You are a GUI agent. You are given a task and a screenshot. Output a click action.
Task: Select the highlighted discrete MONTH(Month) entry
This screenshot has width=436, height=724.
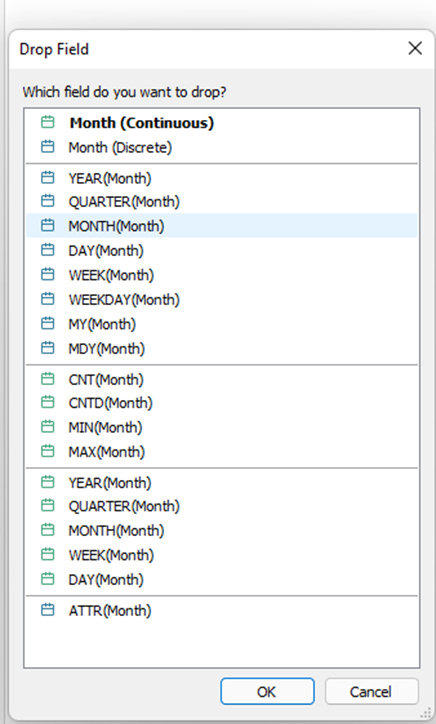(x=222, y=226)
